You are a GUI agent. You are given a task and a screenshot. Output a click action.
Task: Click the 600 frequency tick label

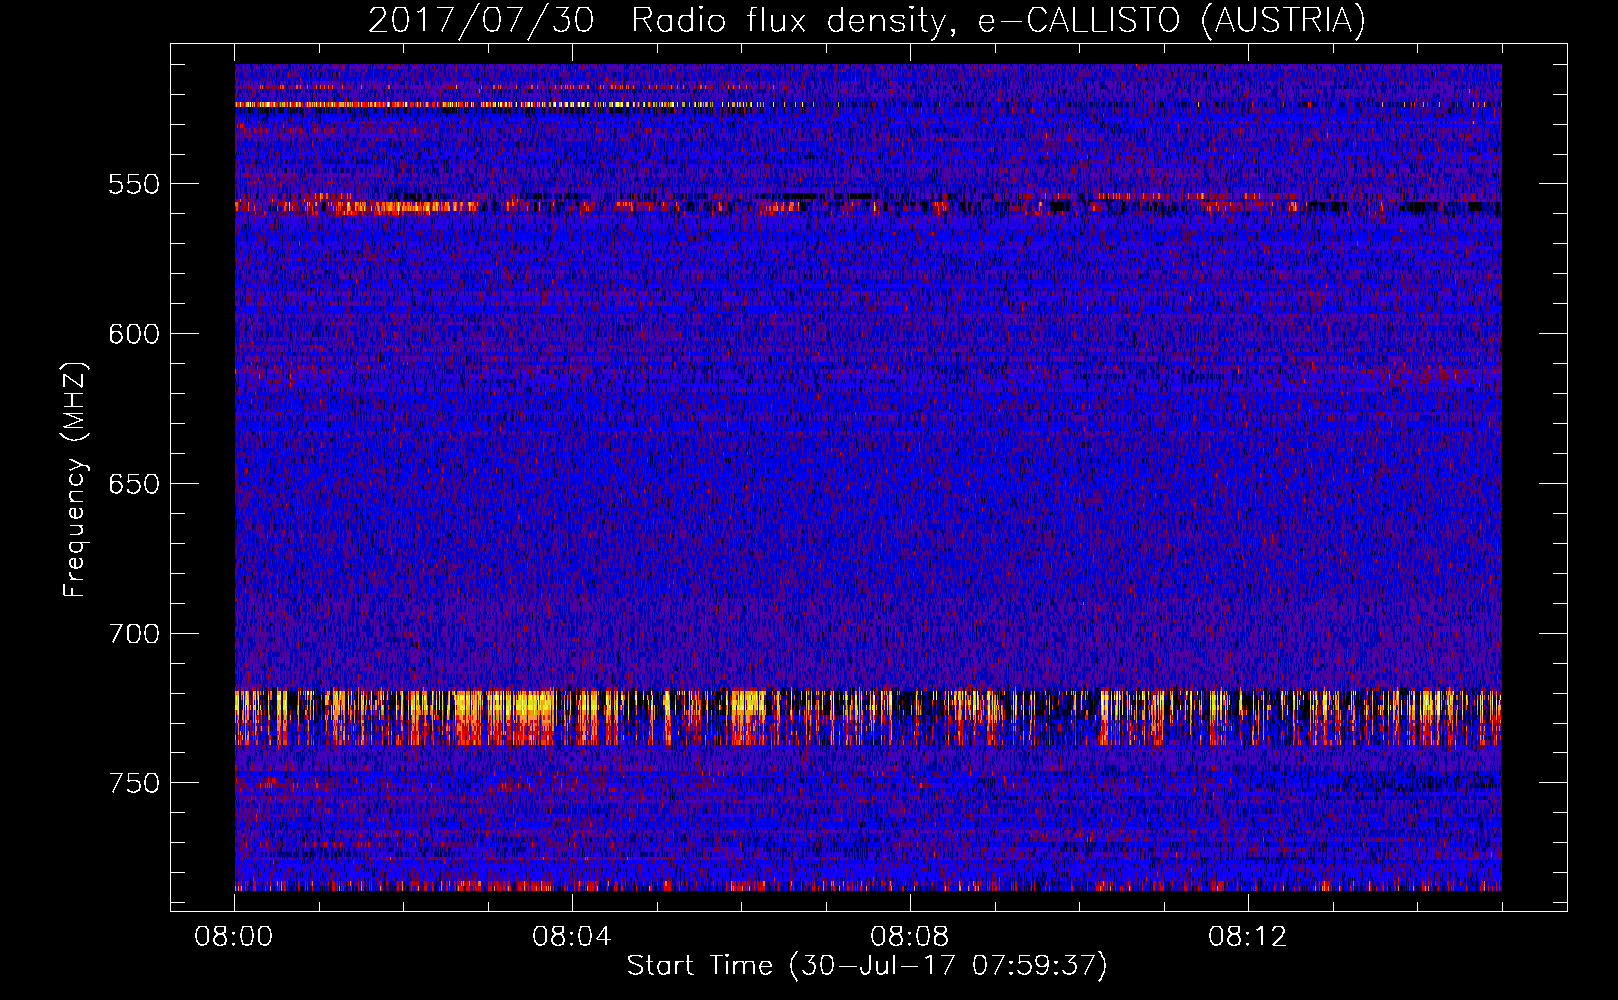[134, 334]
